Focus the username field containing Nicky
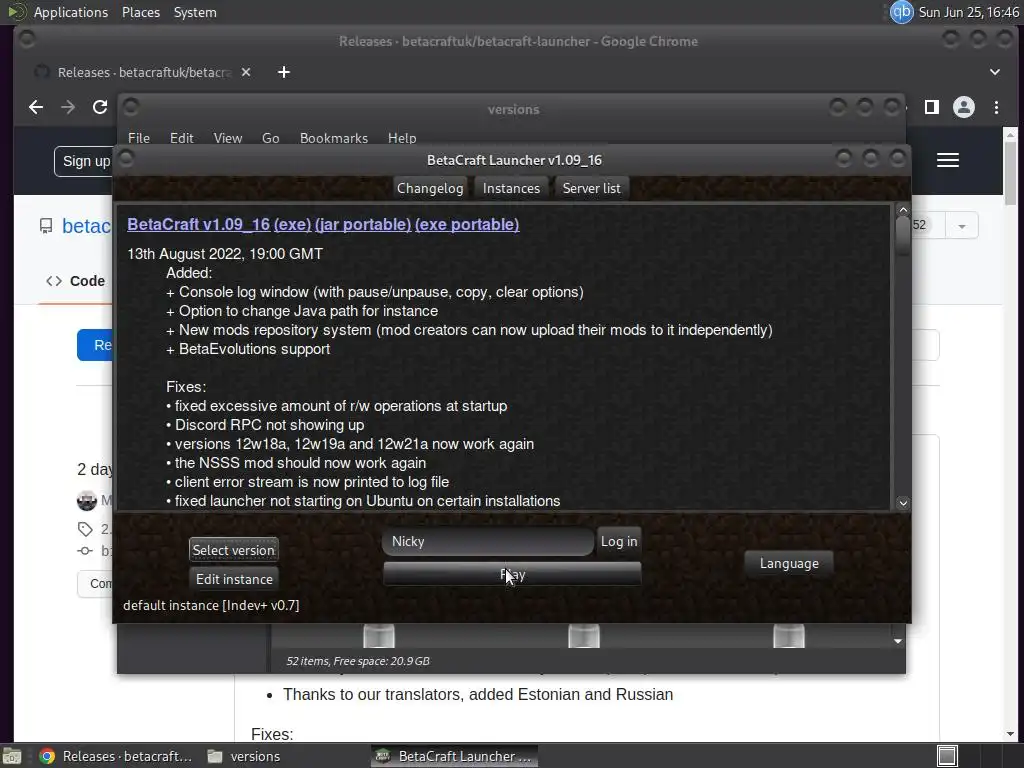1024x768 pixels. [x=488, y=541]
